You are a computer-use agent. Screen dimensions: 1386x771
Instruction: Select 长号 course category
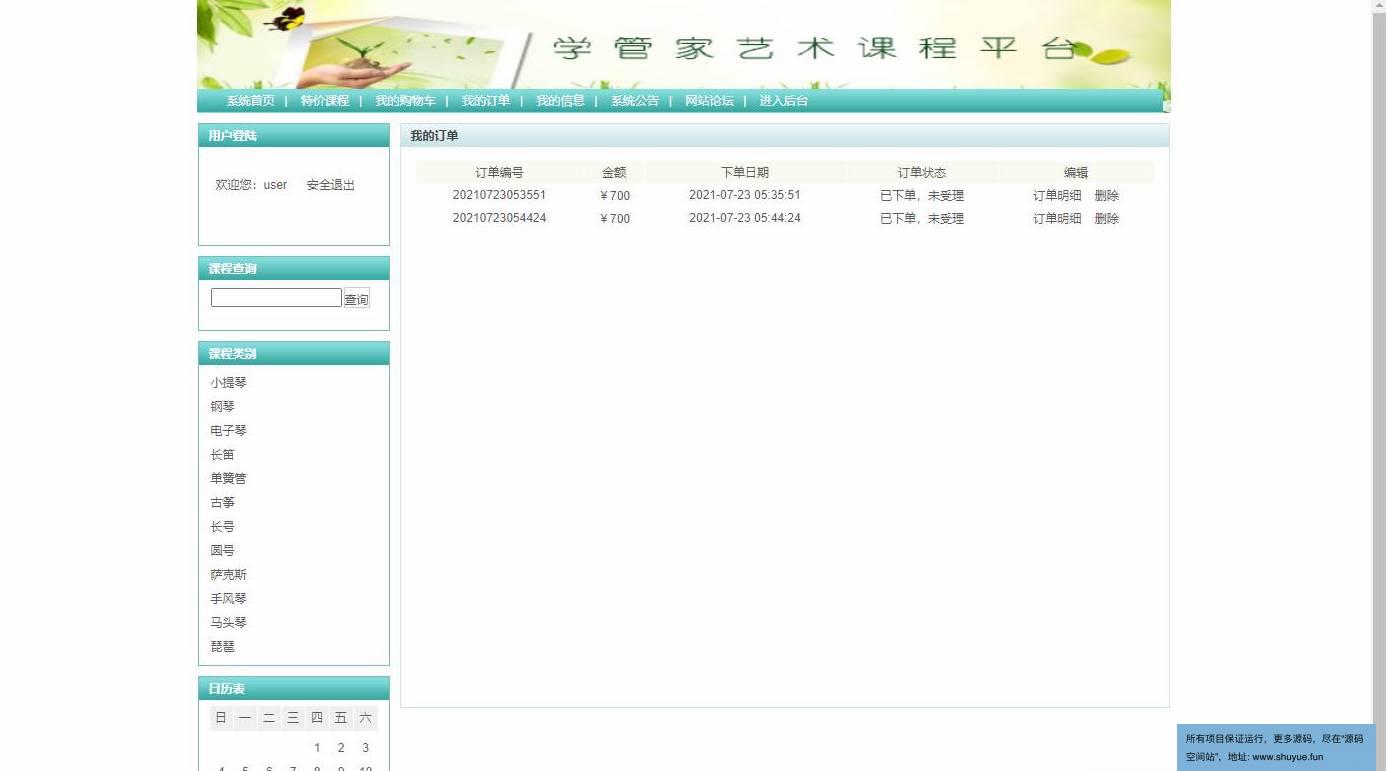click(222, 527)
